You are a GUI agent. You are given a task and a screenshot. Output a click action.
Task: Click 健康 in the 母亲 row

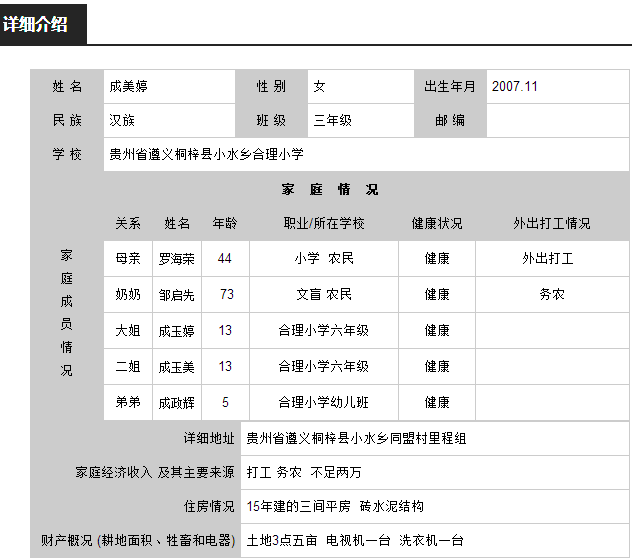coord(437,258)
